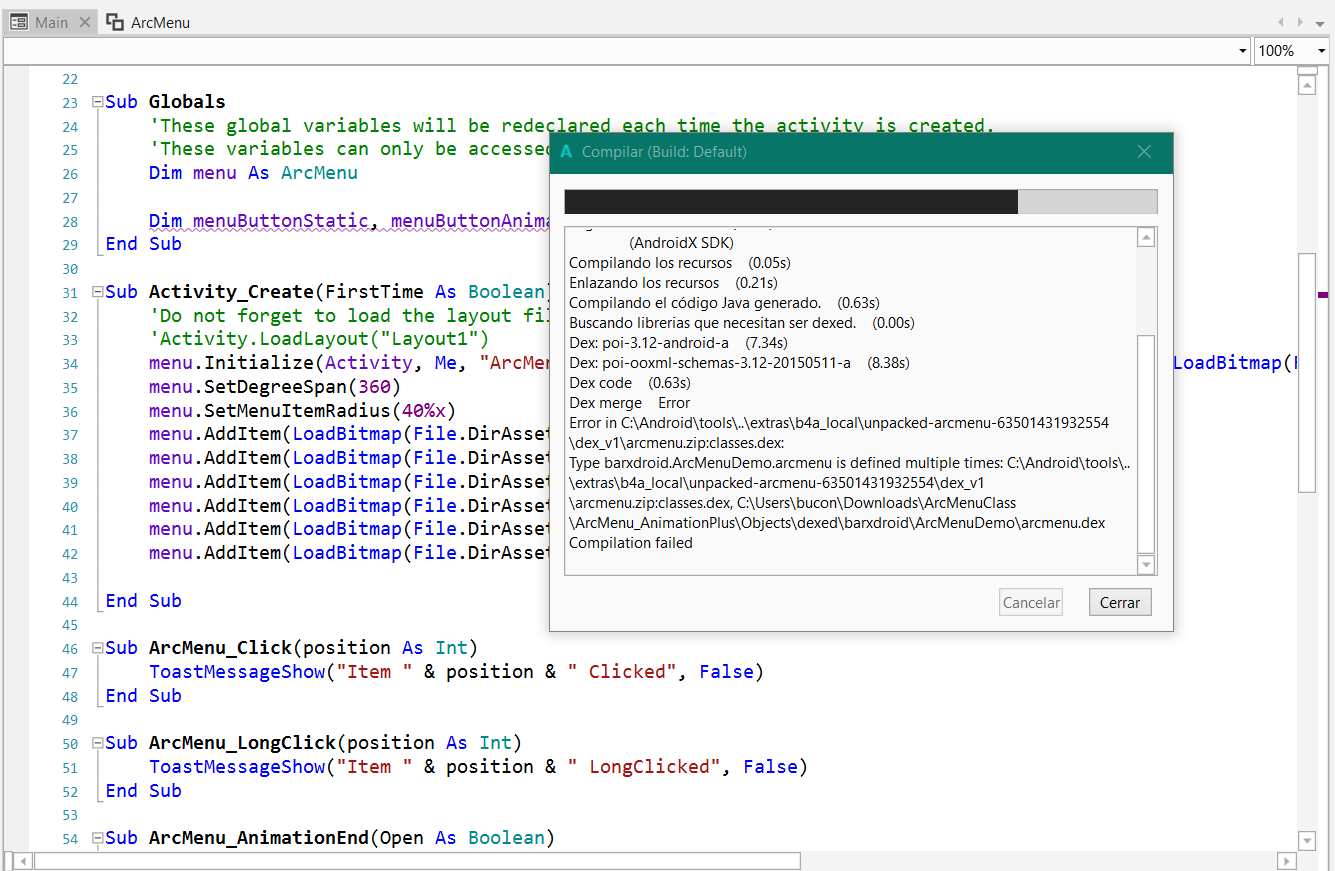Switch to the Main tab

point(51,22)
